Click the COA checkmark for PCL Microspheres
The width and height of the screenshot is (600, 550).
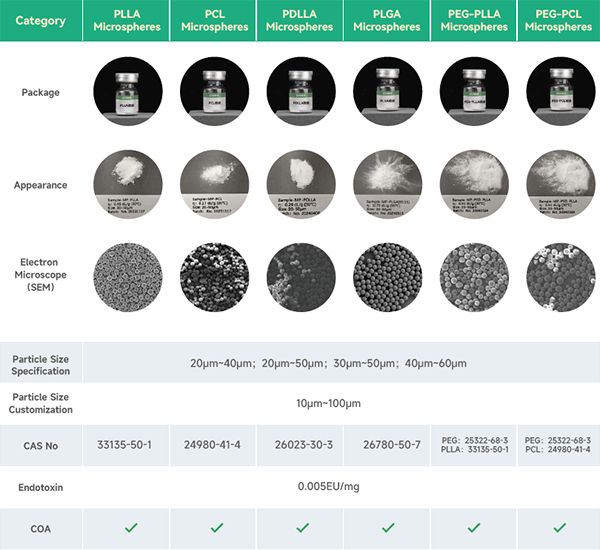[212, 527]
